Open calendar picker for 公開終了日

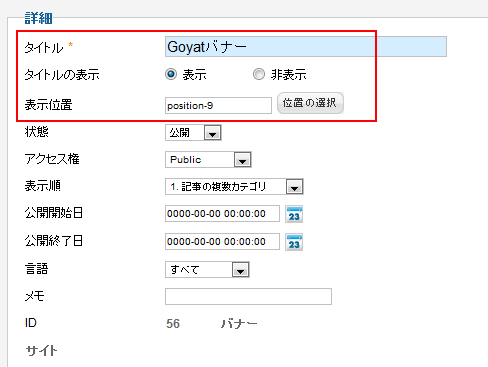(x=294, y=242)
